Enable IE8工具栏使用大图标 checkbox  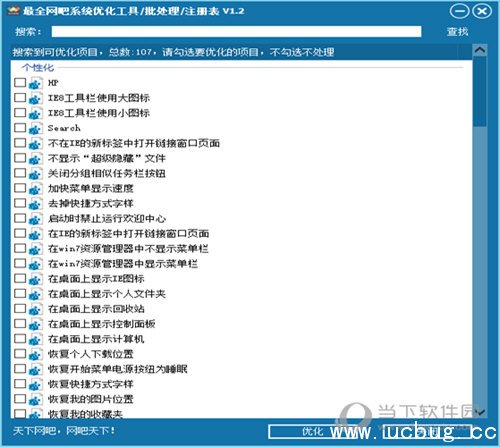click(20, 97)
